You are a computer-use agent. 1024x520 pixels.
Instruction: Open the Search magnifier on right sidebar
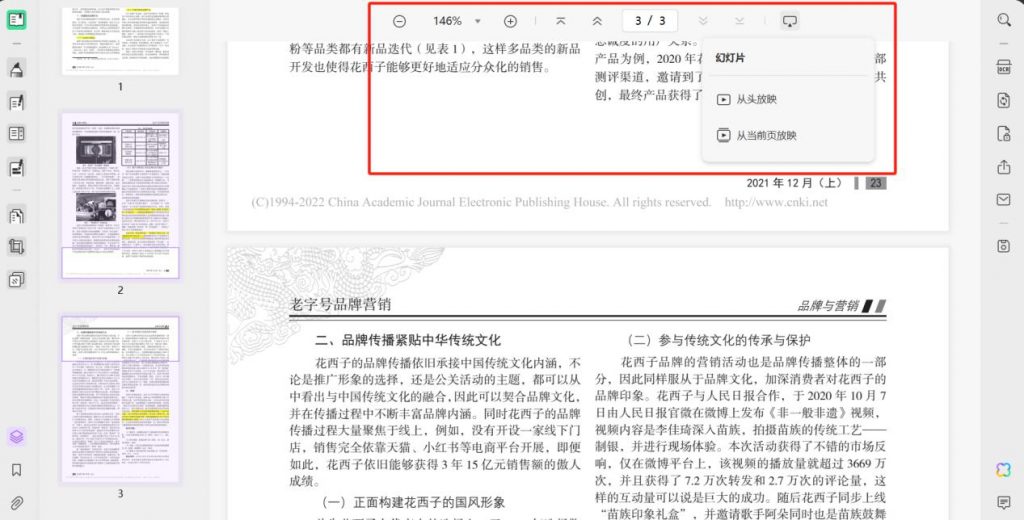pyautogui.click(x=1004, y=20)
